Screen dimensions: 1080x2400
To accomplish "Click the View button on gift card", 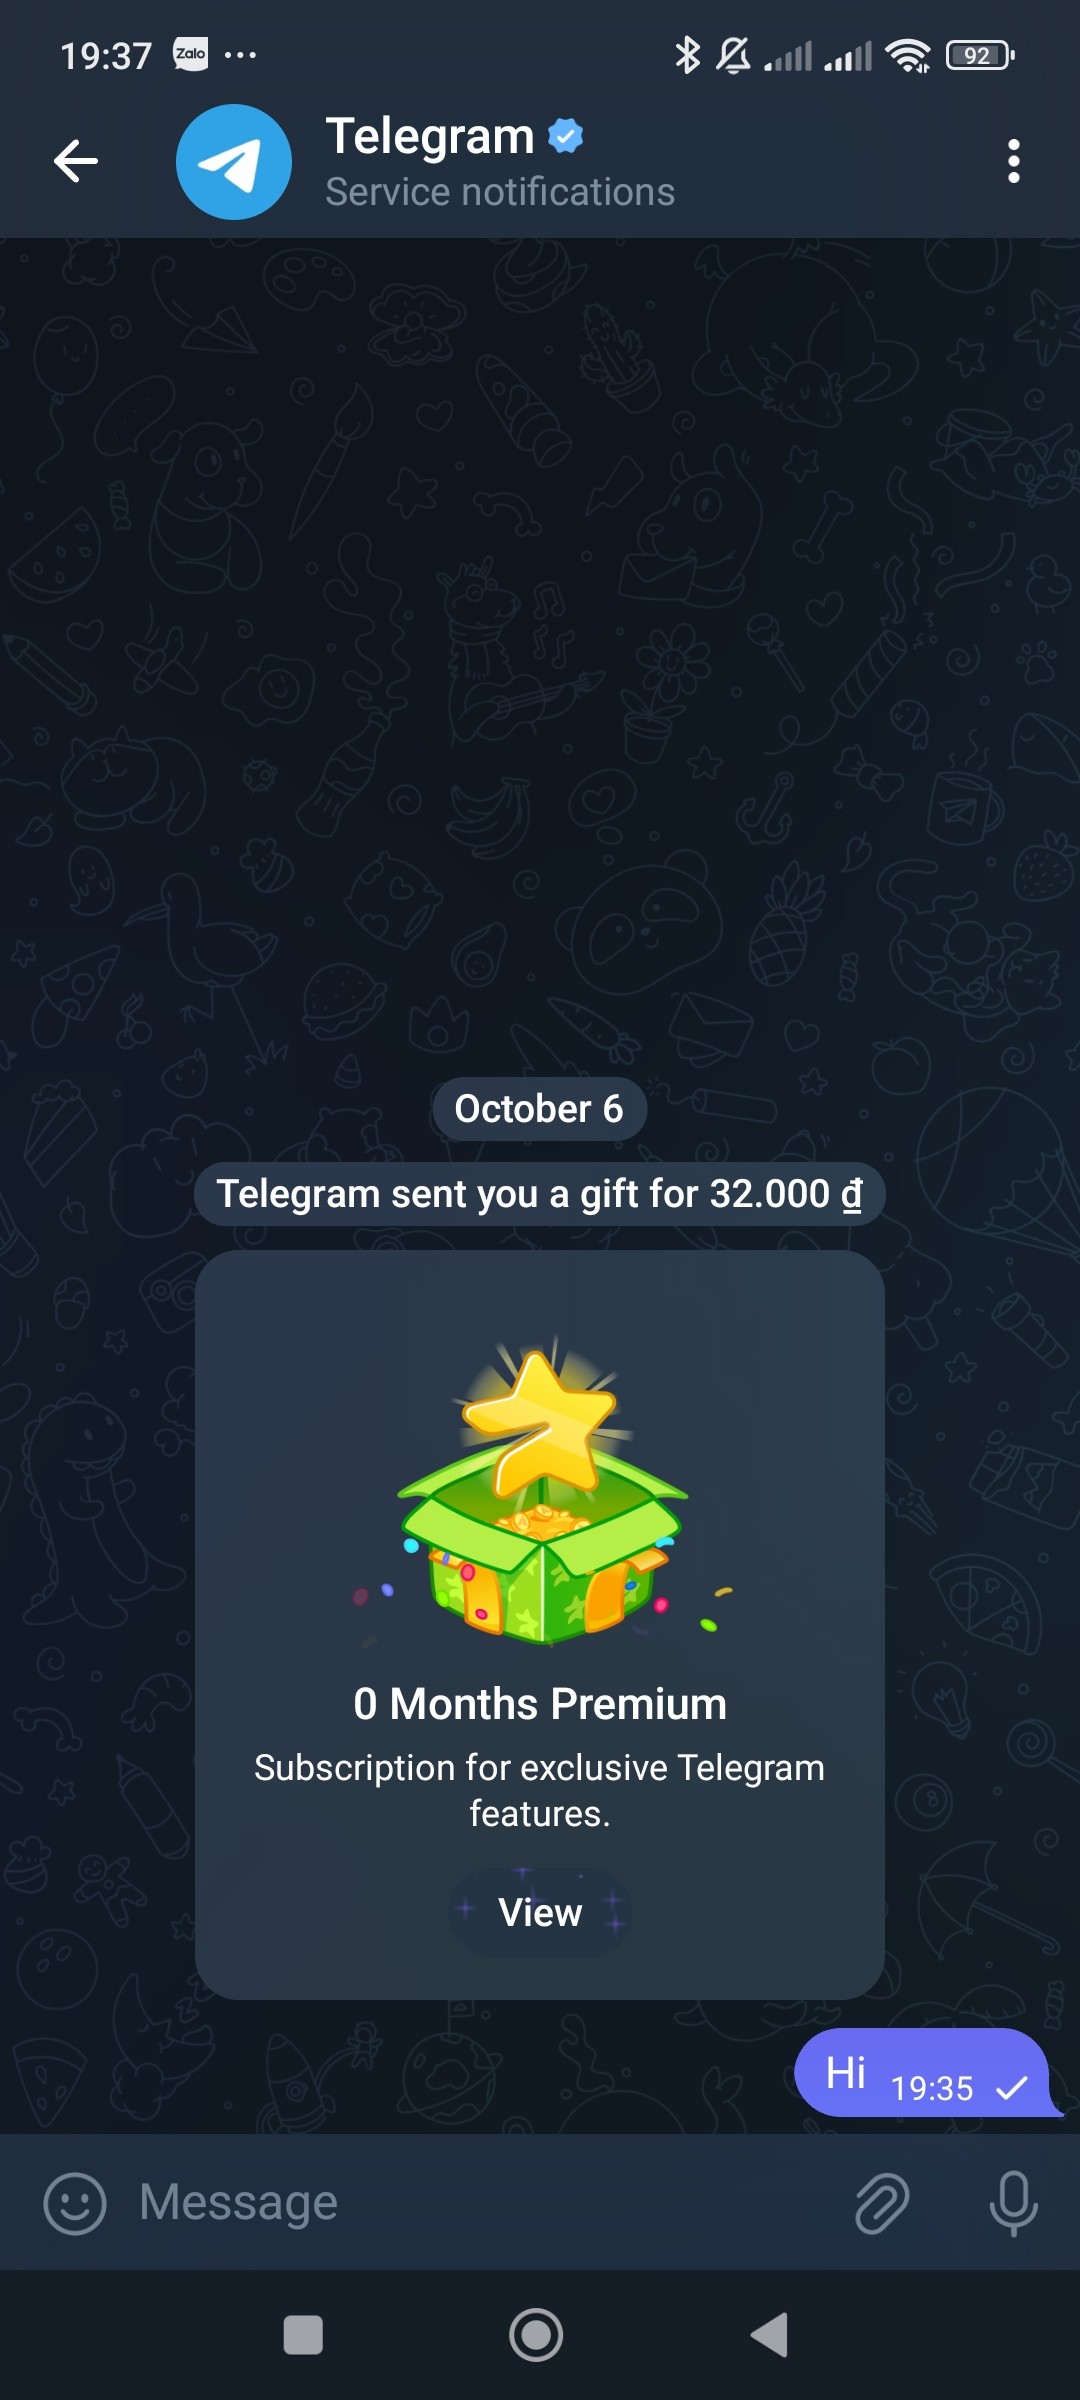I will [540, 1912].
